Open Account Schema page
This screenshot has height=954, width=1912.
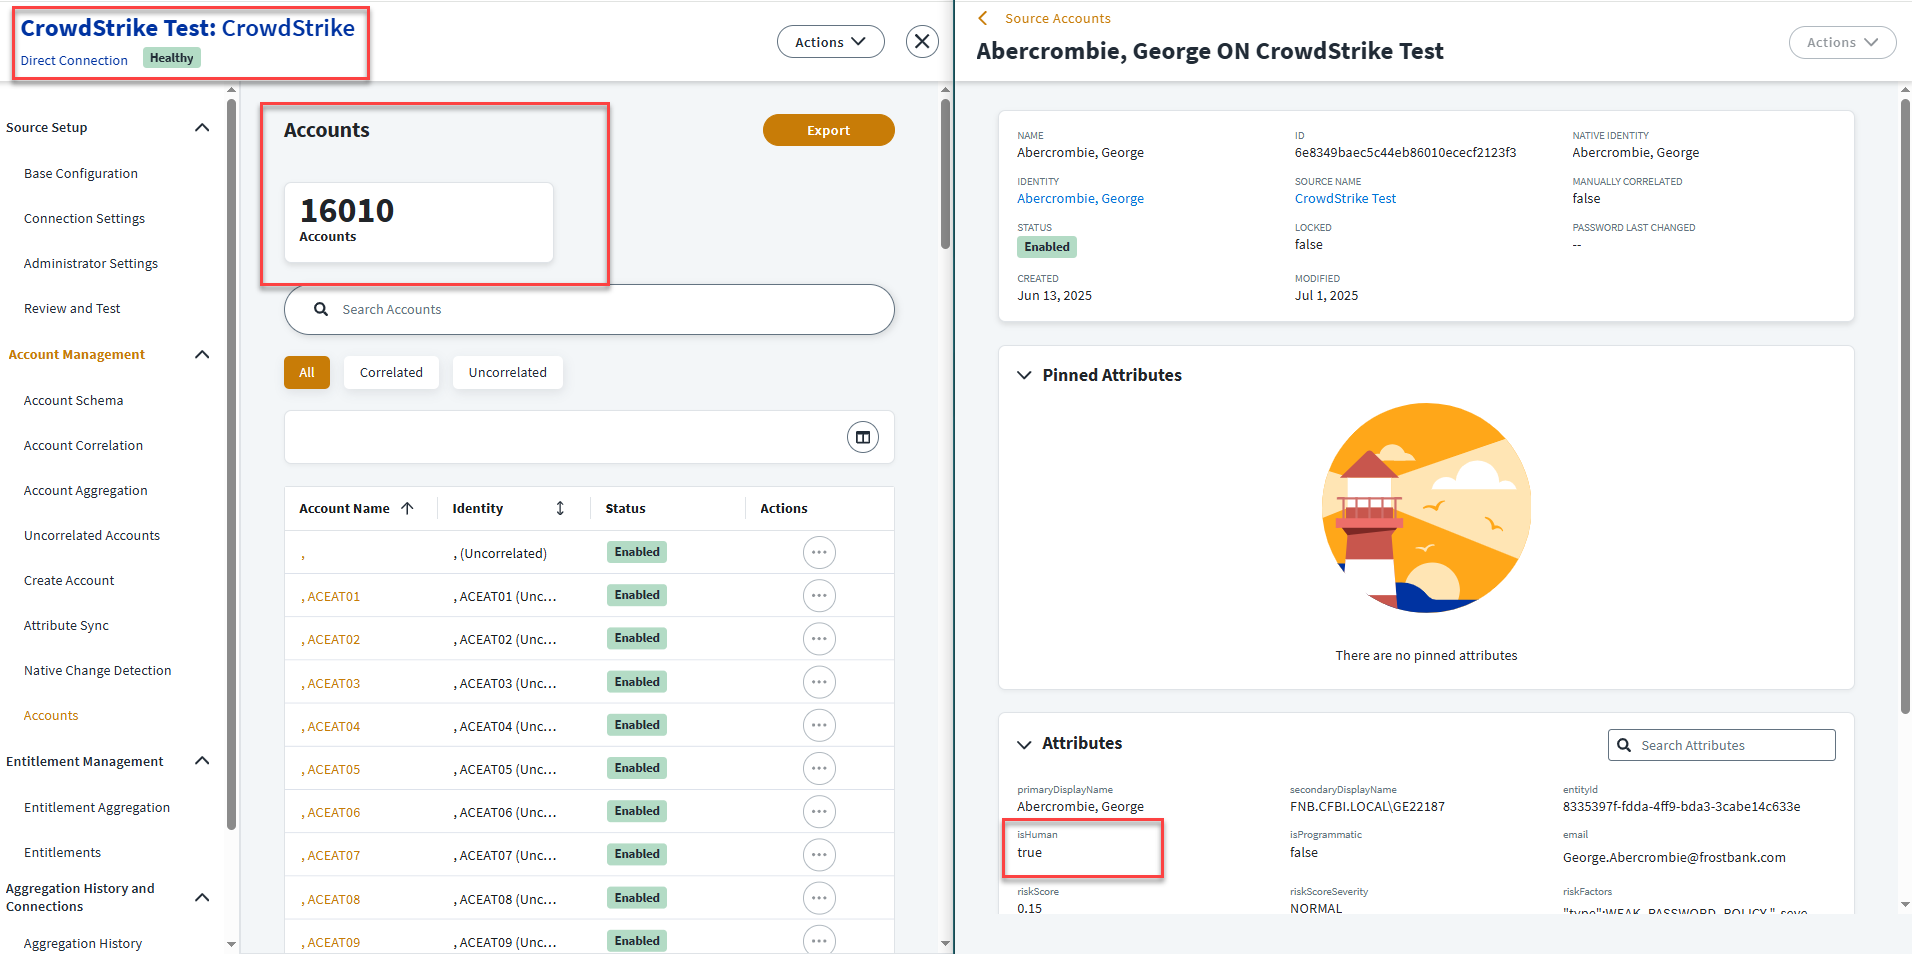click(x=74, y=400)
